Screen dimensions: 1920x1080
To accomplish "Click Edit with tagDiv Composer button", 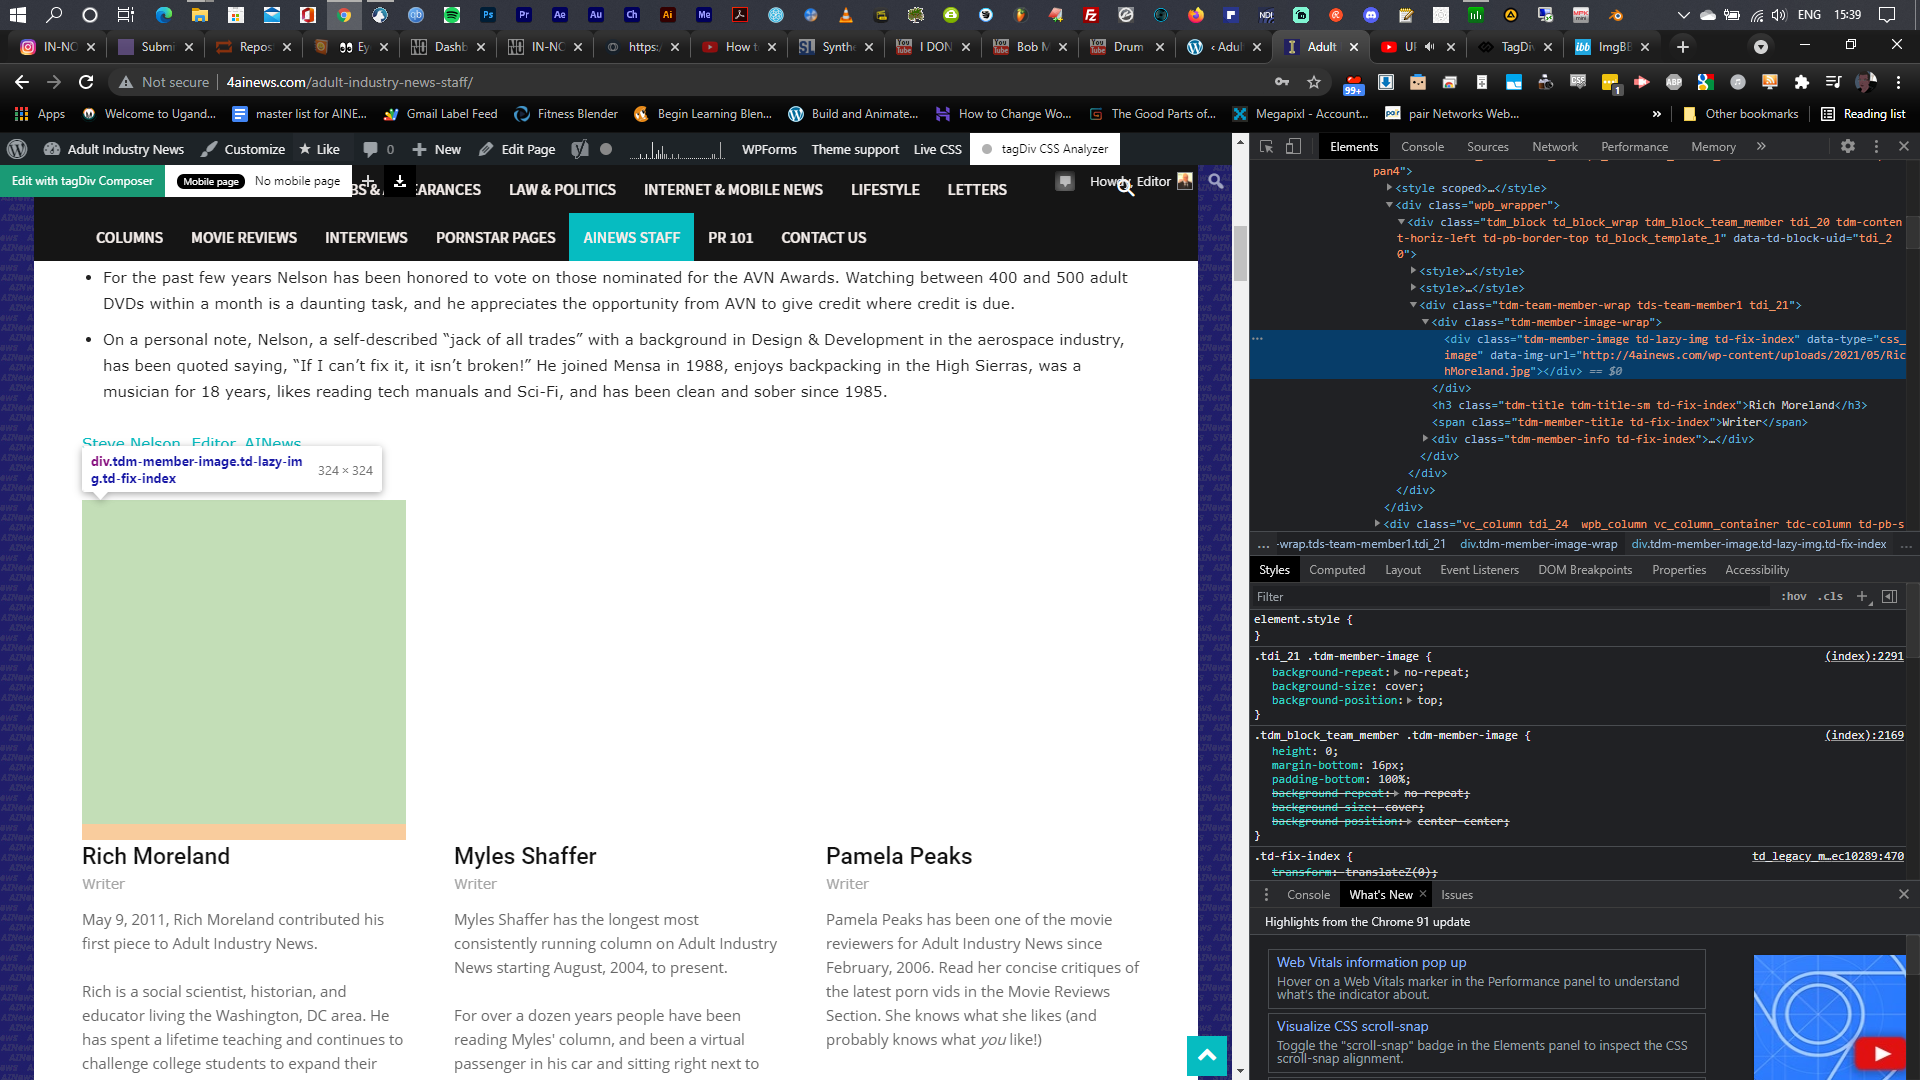I will click(83, 181).
